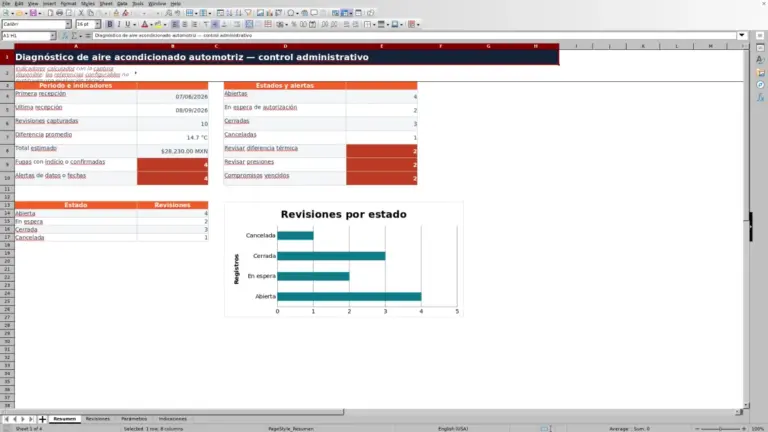The height and width of the screenshot is (432, 768).
Task: Open the Format menu
Action: [x=68, y=3]
